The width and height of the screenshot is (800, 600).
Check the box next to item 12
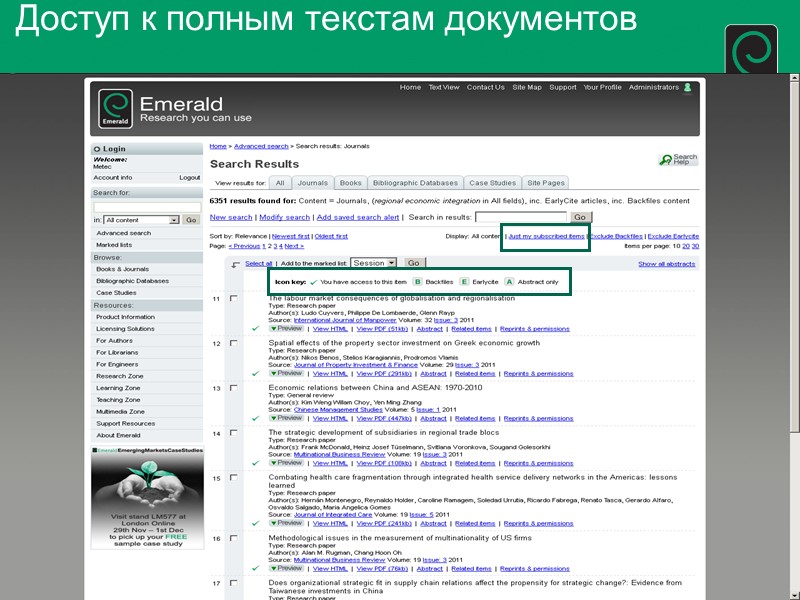click(236, 341)
